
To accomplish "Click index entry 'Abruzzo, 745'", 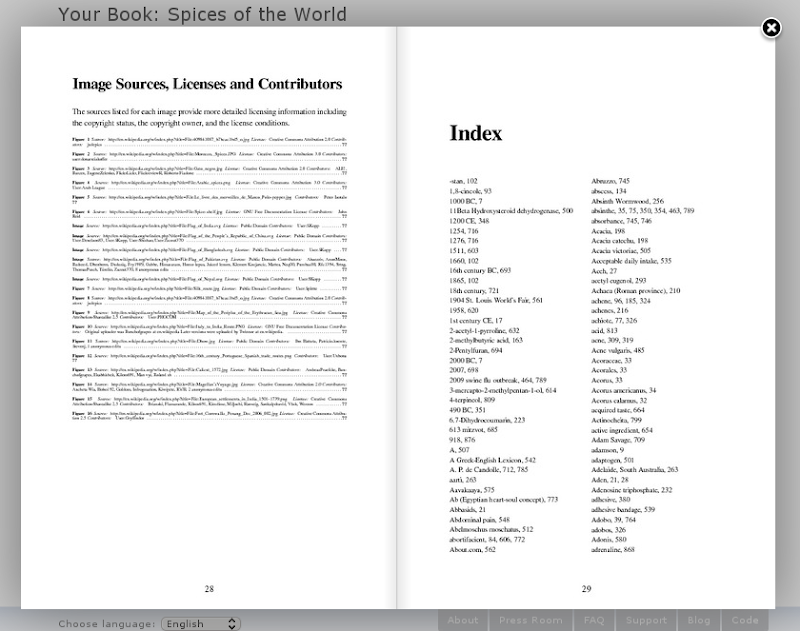I will pyautogui.click(x=610, y=181).
